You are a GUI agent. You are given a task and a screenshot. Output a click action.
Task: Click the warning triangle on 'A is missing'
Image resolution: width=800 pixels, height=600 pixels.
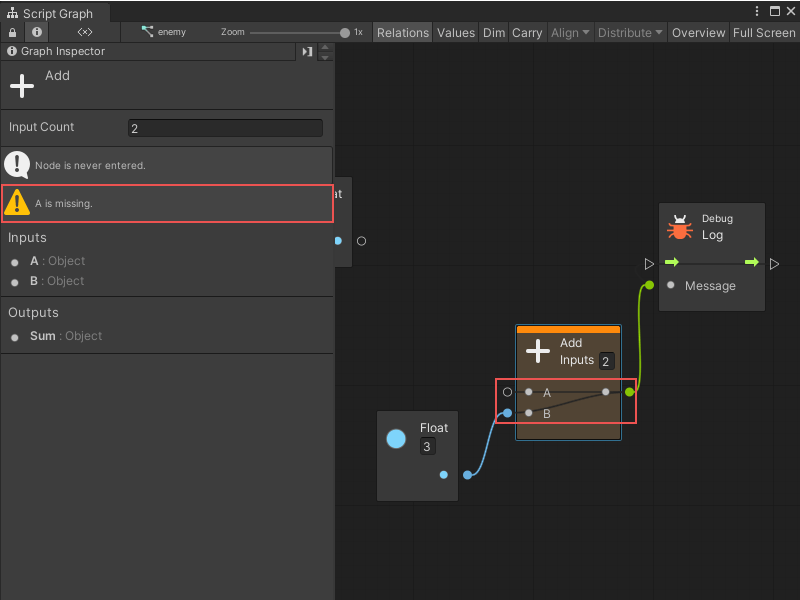click(x=17, y=203)
